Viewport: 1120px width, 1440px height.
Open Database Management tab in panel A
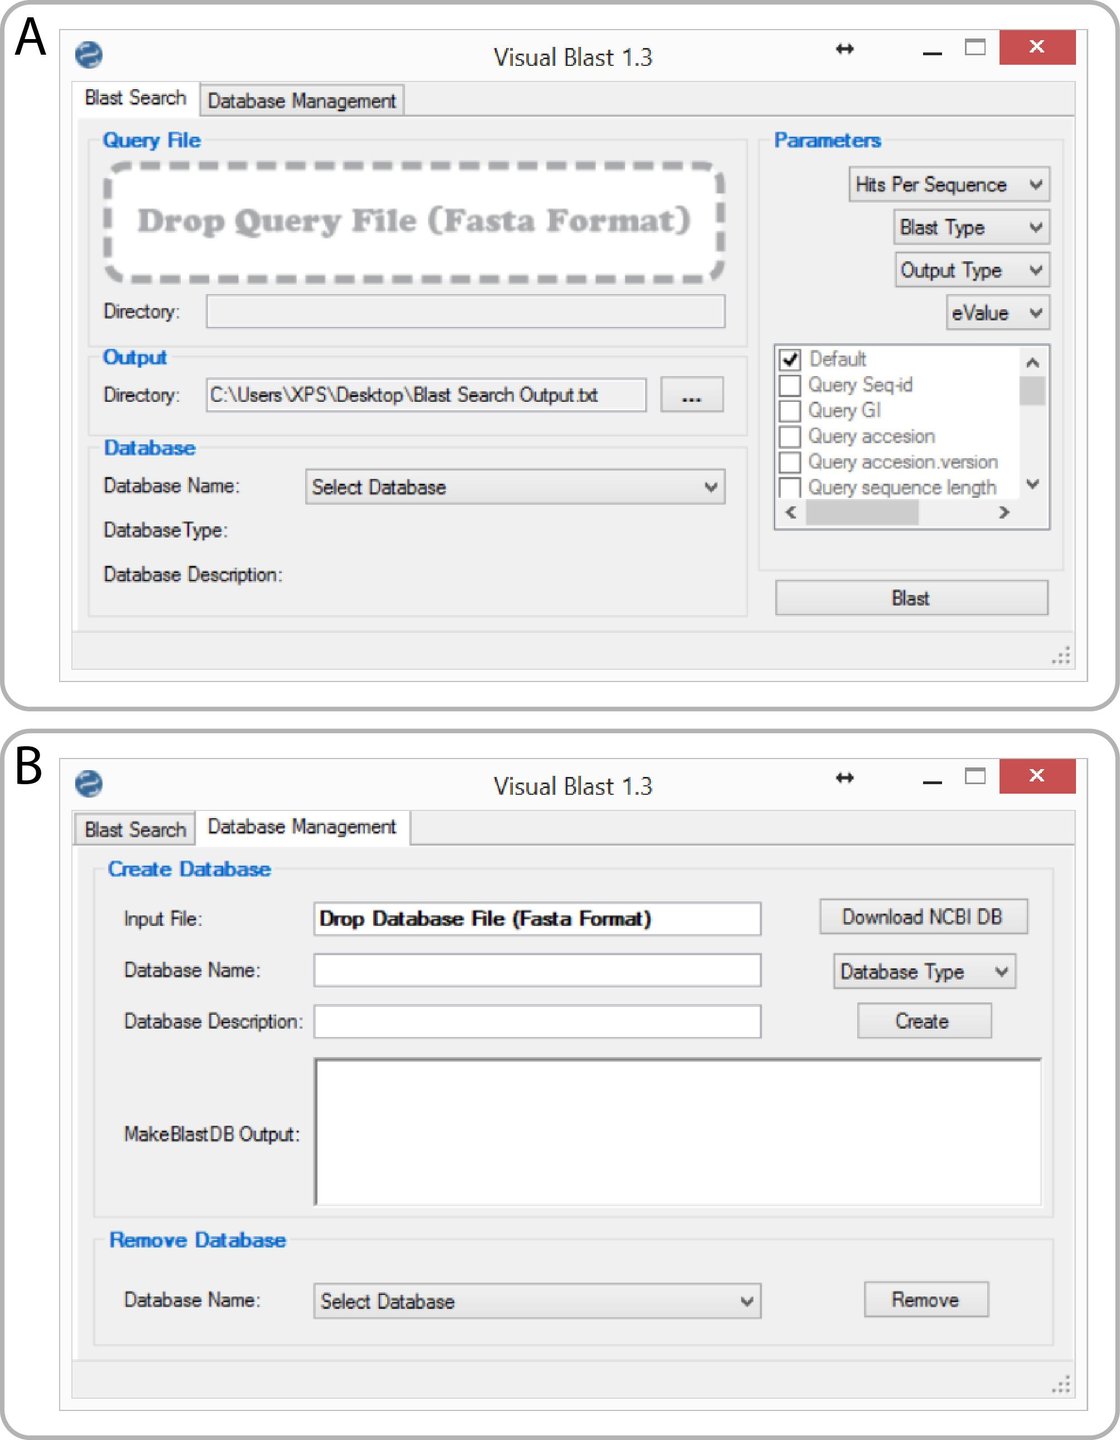(x=302, y=101)
